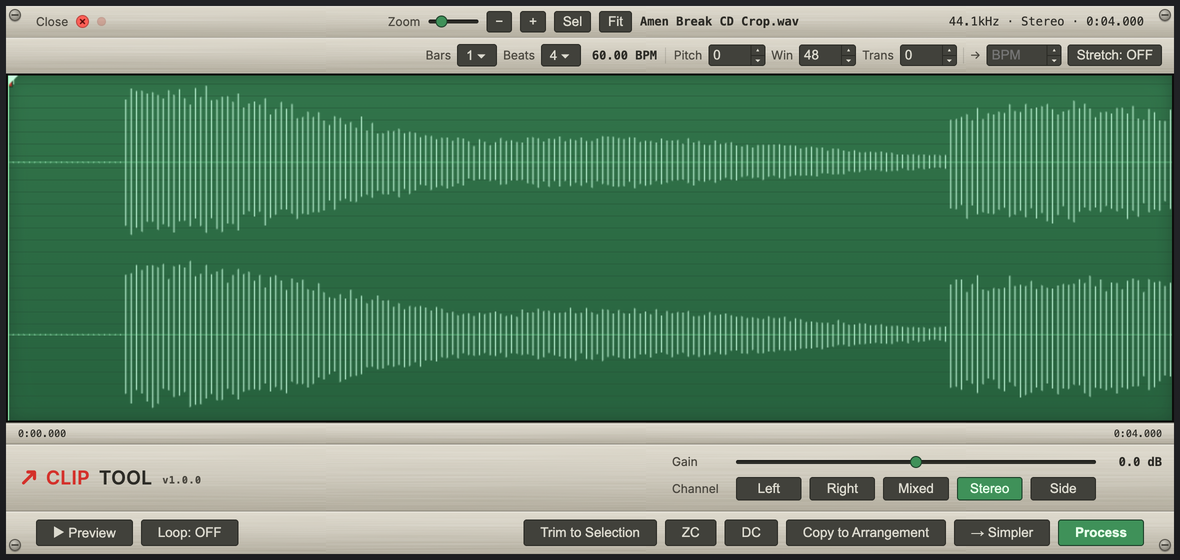The image size is (1180, 560).
Task: Click the Pitch value field
Action: [x=728, y=55]
